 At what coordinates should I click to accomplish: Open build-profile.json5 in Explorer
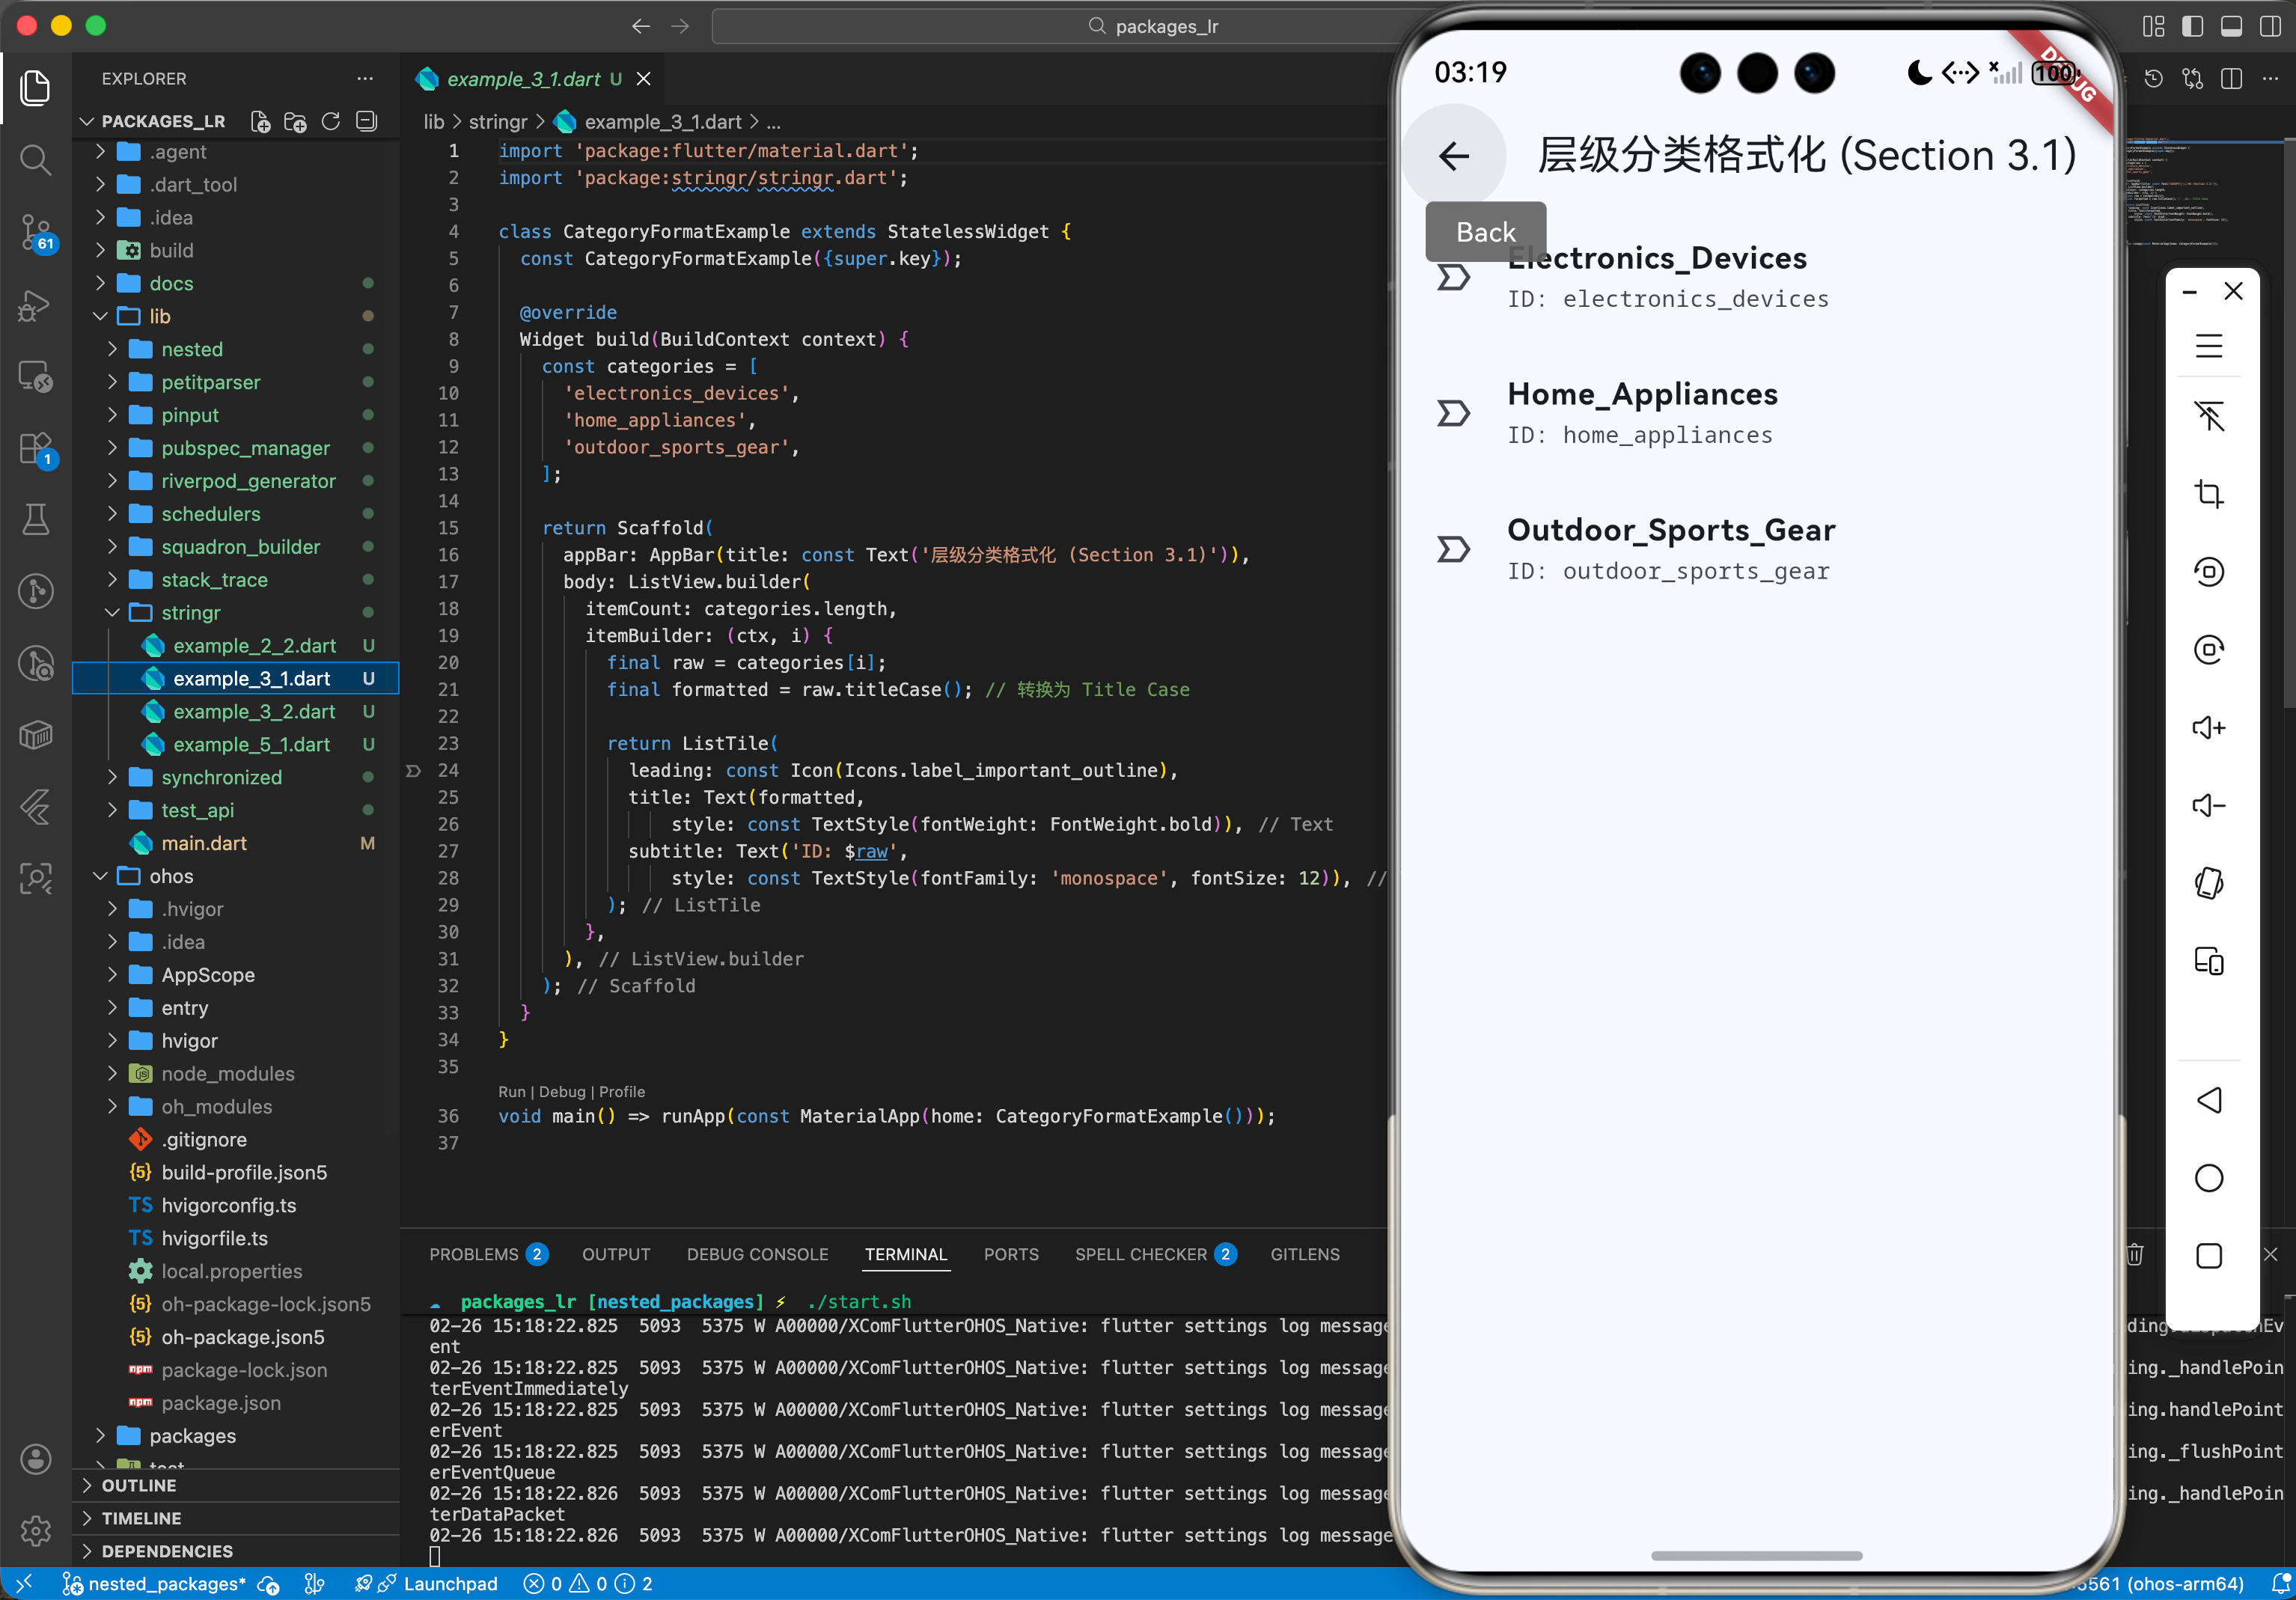pyautogui.click(x=244, y=1172)
